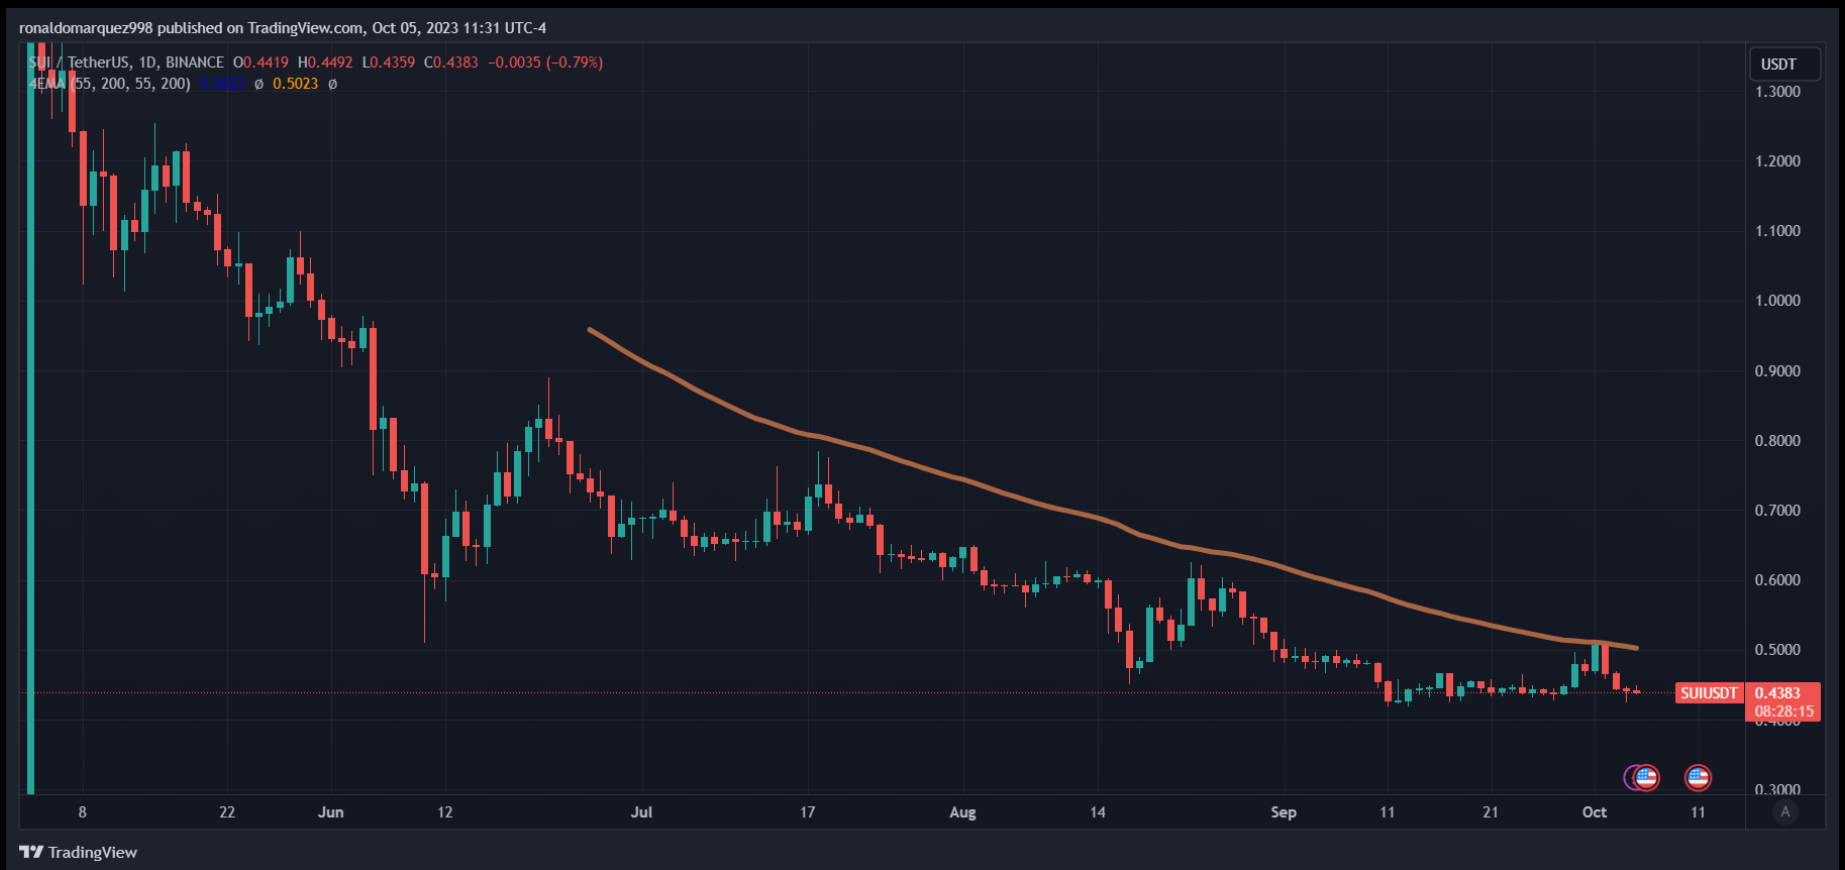
Task: Click the Oct label on the time axis
Action: point(1594,812)
